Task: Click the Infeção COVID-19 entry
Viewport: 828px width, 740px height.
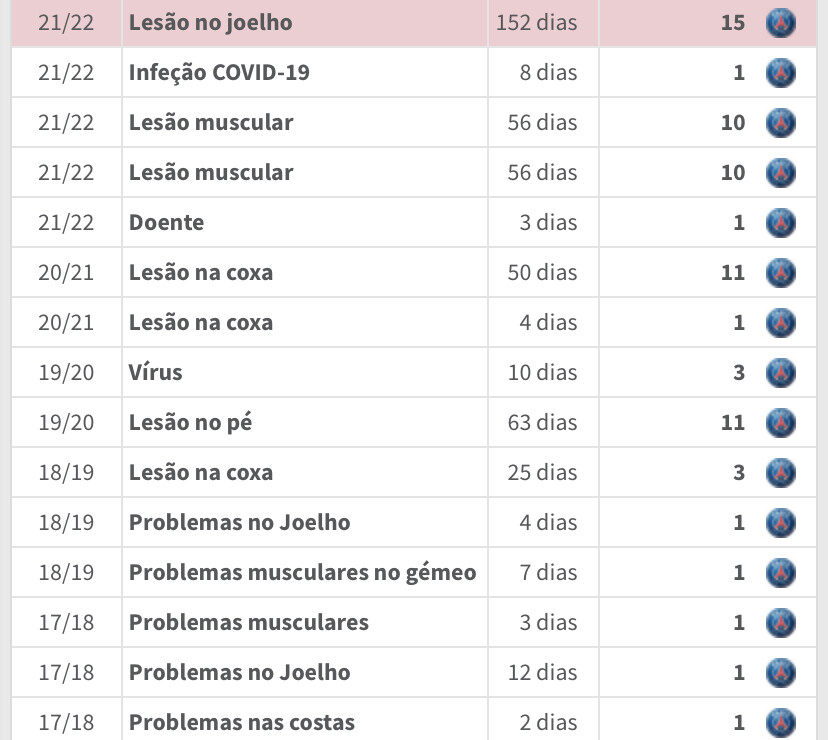Action: point(219,72)
